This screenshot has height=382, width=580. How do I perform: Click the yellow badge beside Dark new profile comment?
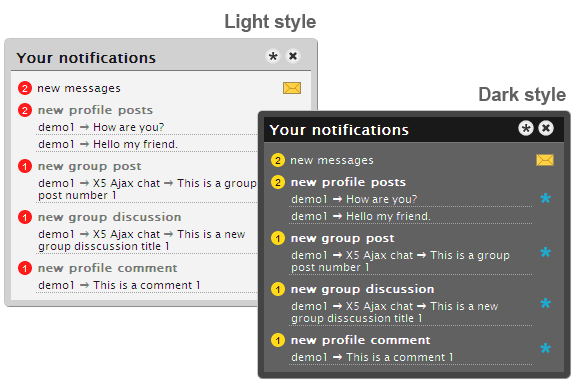pyautogui.click(x=278, y=340)
